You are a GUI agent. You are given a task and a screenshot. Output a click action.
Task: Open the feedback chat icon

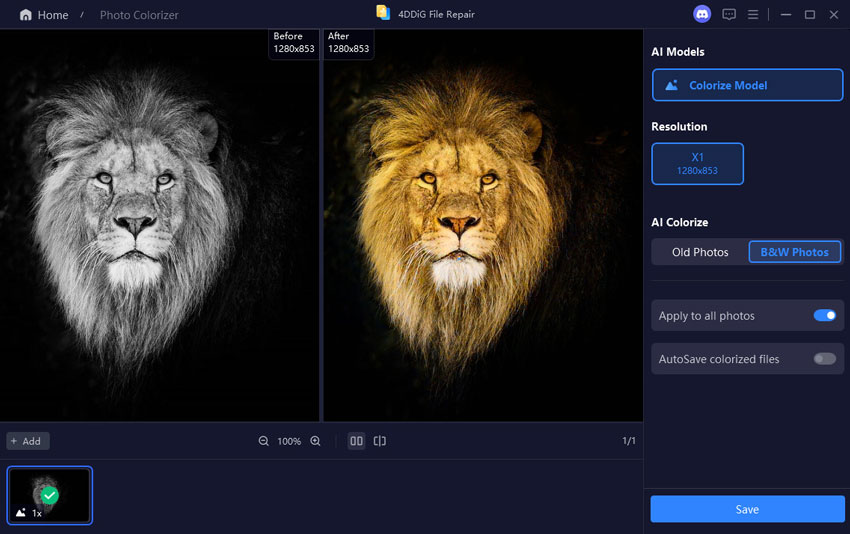(729, 15)
